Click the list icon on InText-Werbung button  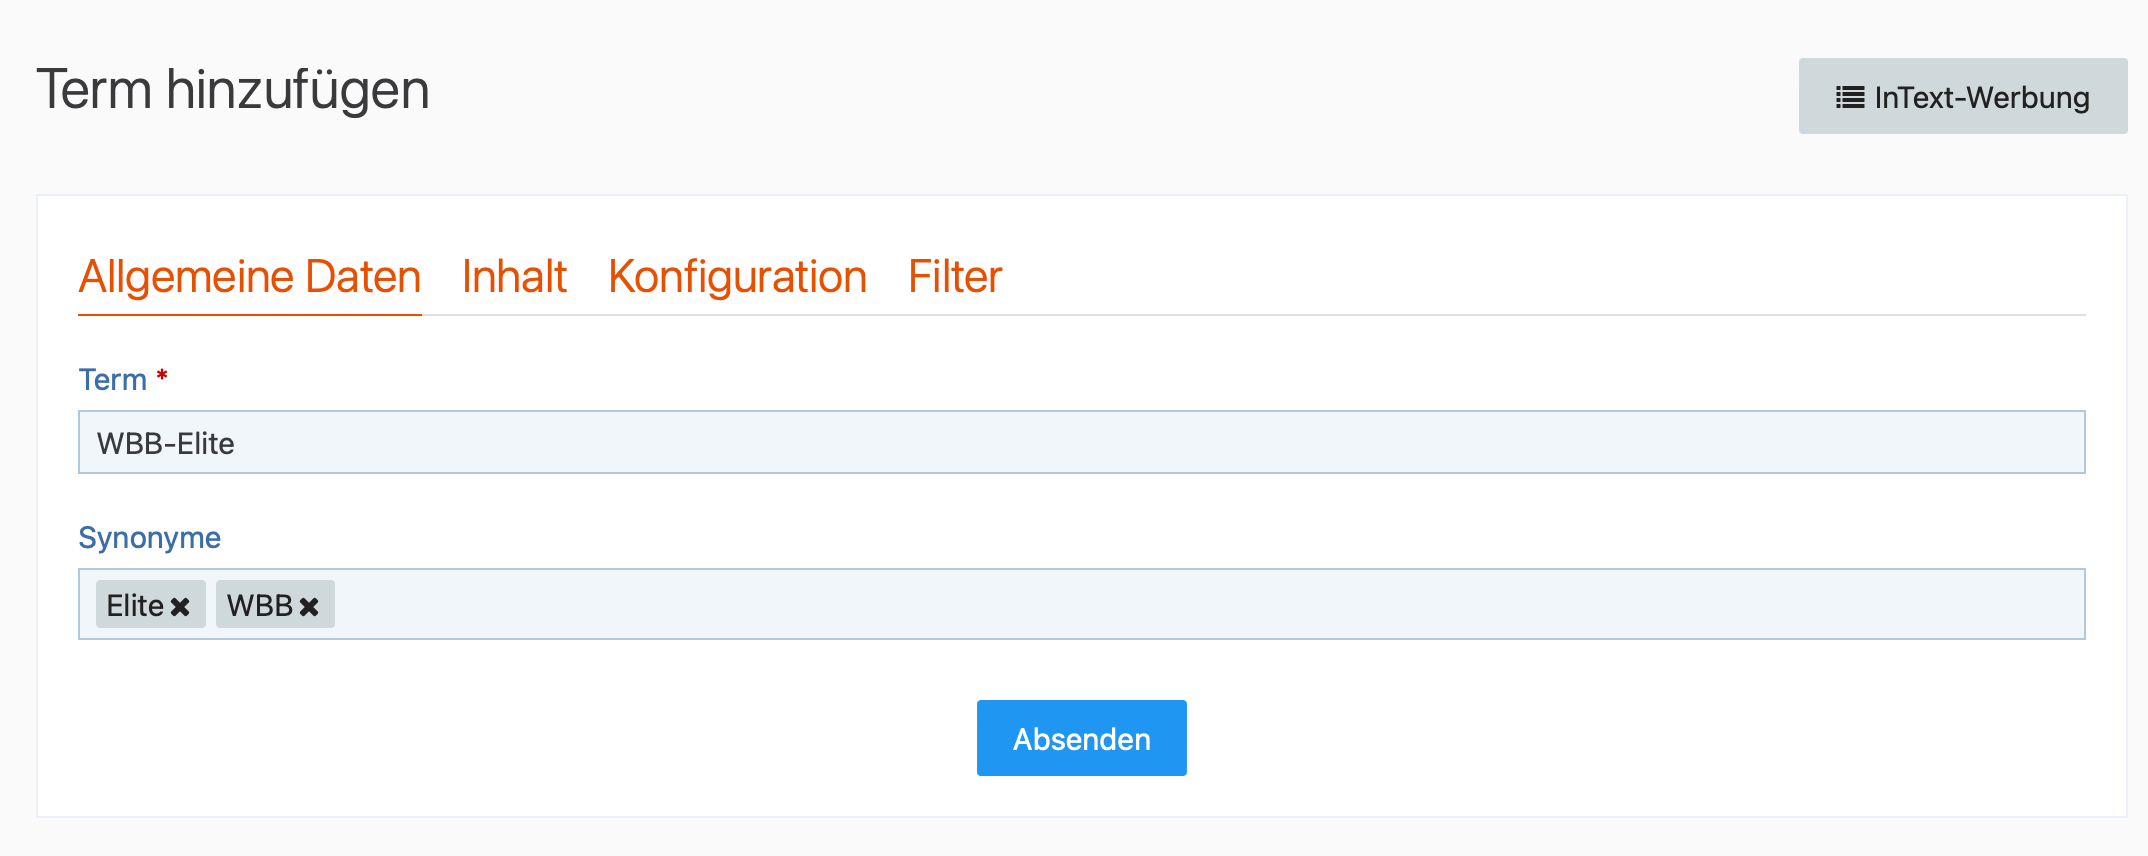1850,97
